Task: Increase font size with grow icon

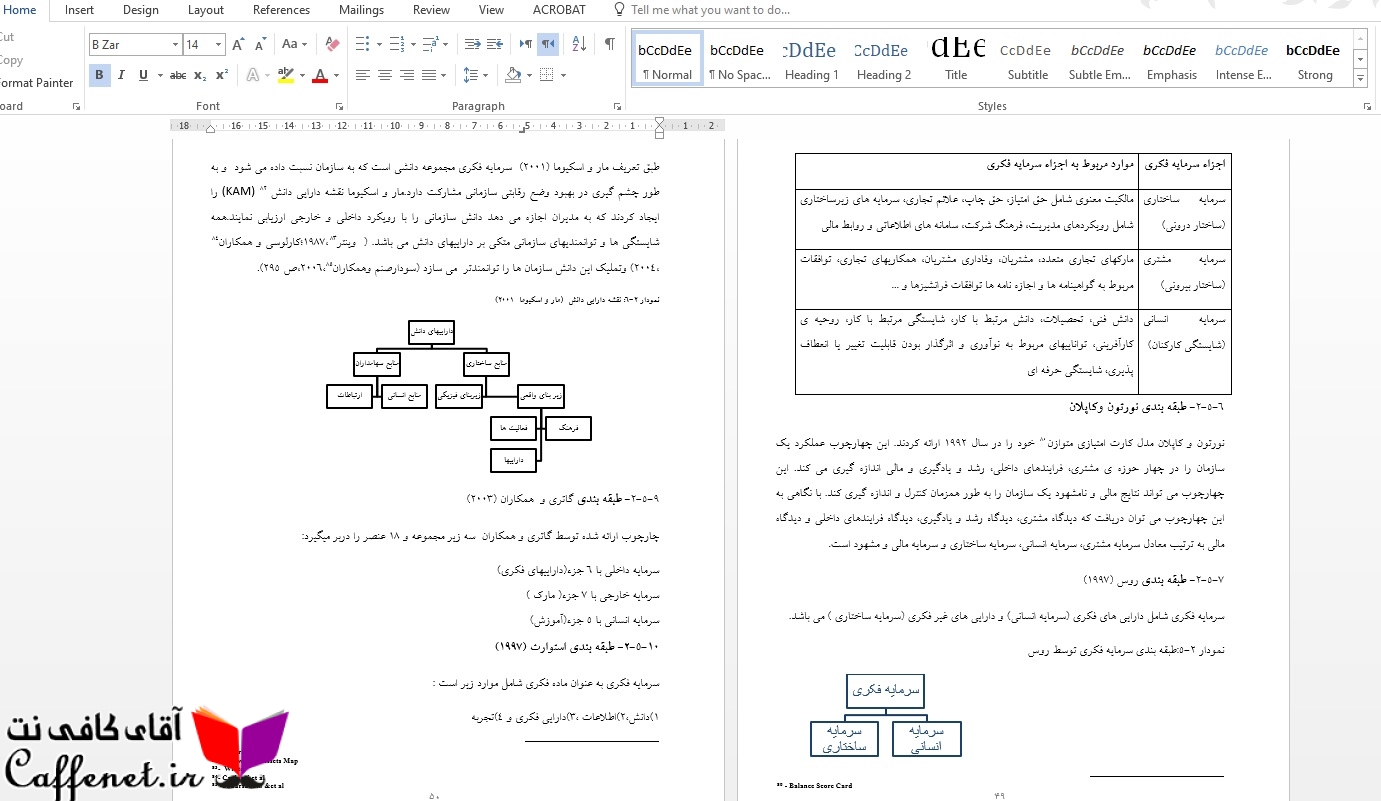Action: point(238,44)
